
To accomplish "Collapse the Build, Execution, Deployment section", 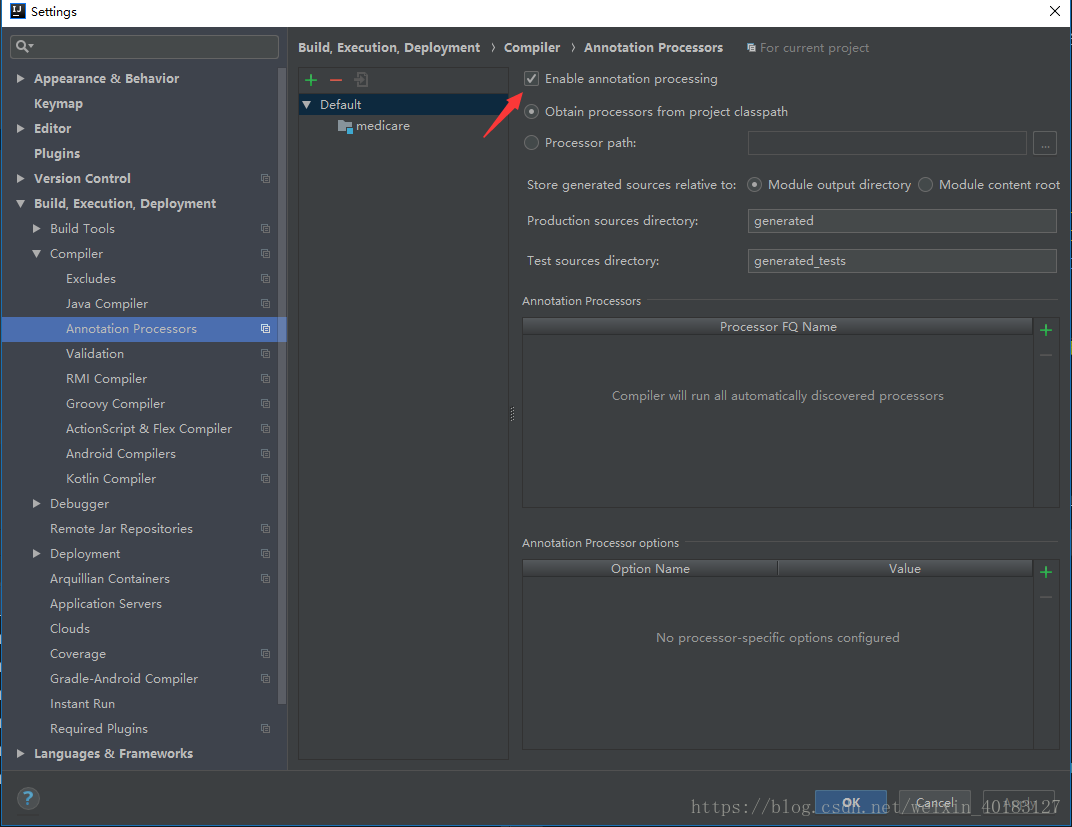I will pos(22,203).
